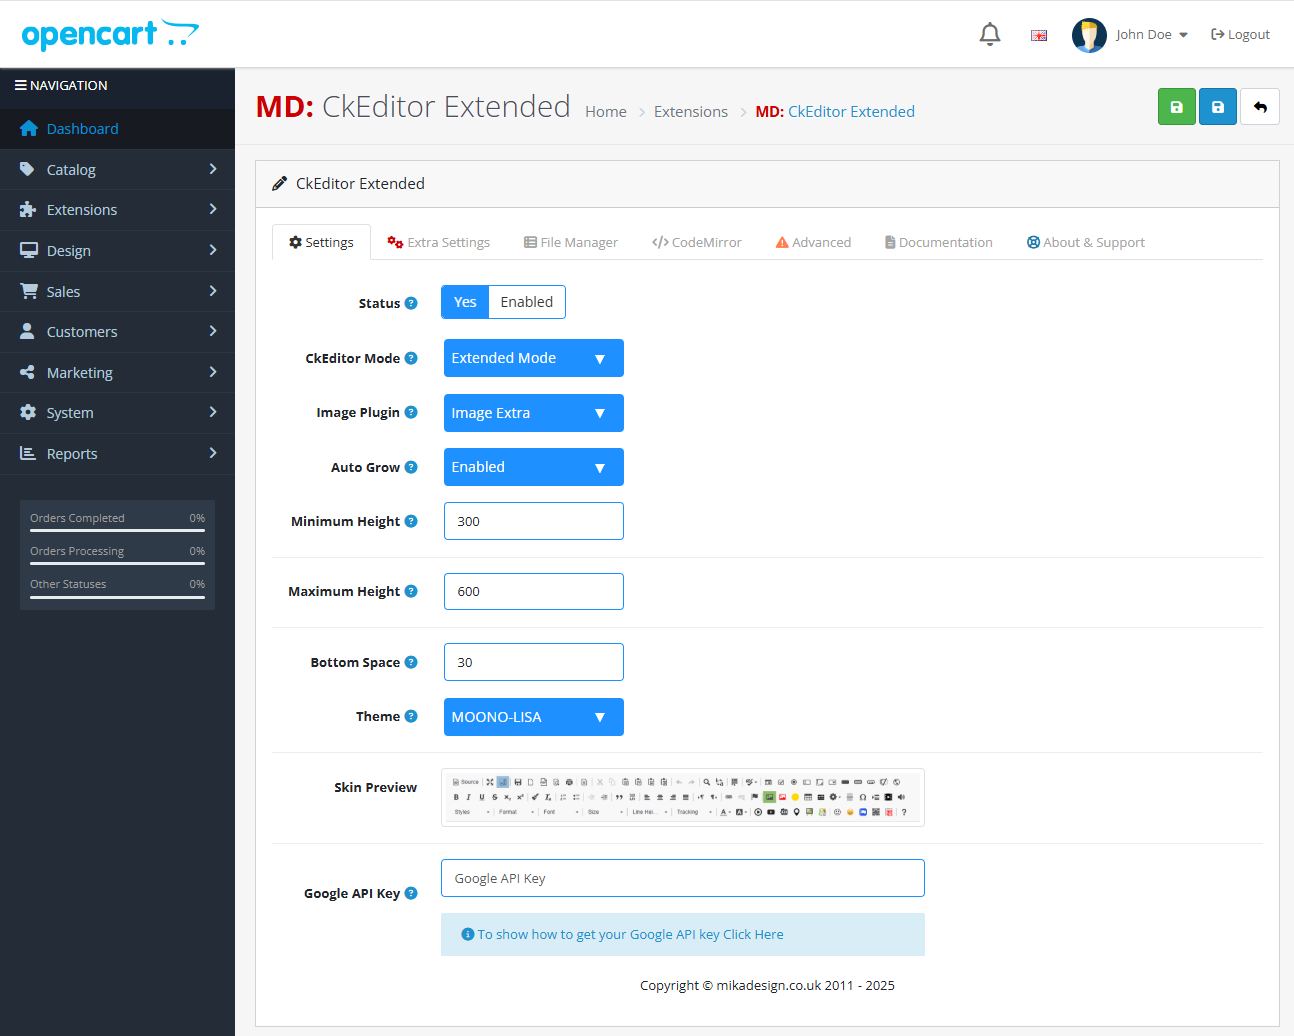1294x1036 pixels.
Task: Expand the Sales menu chevron
Action: tap(213, 291)
